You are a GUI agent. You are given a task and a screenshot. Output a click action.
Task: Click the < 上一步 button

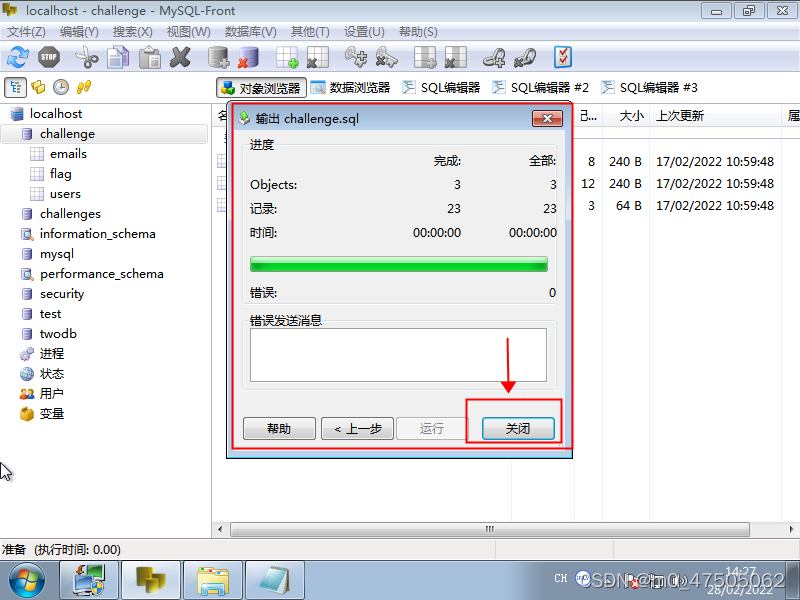(357, 429)
